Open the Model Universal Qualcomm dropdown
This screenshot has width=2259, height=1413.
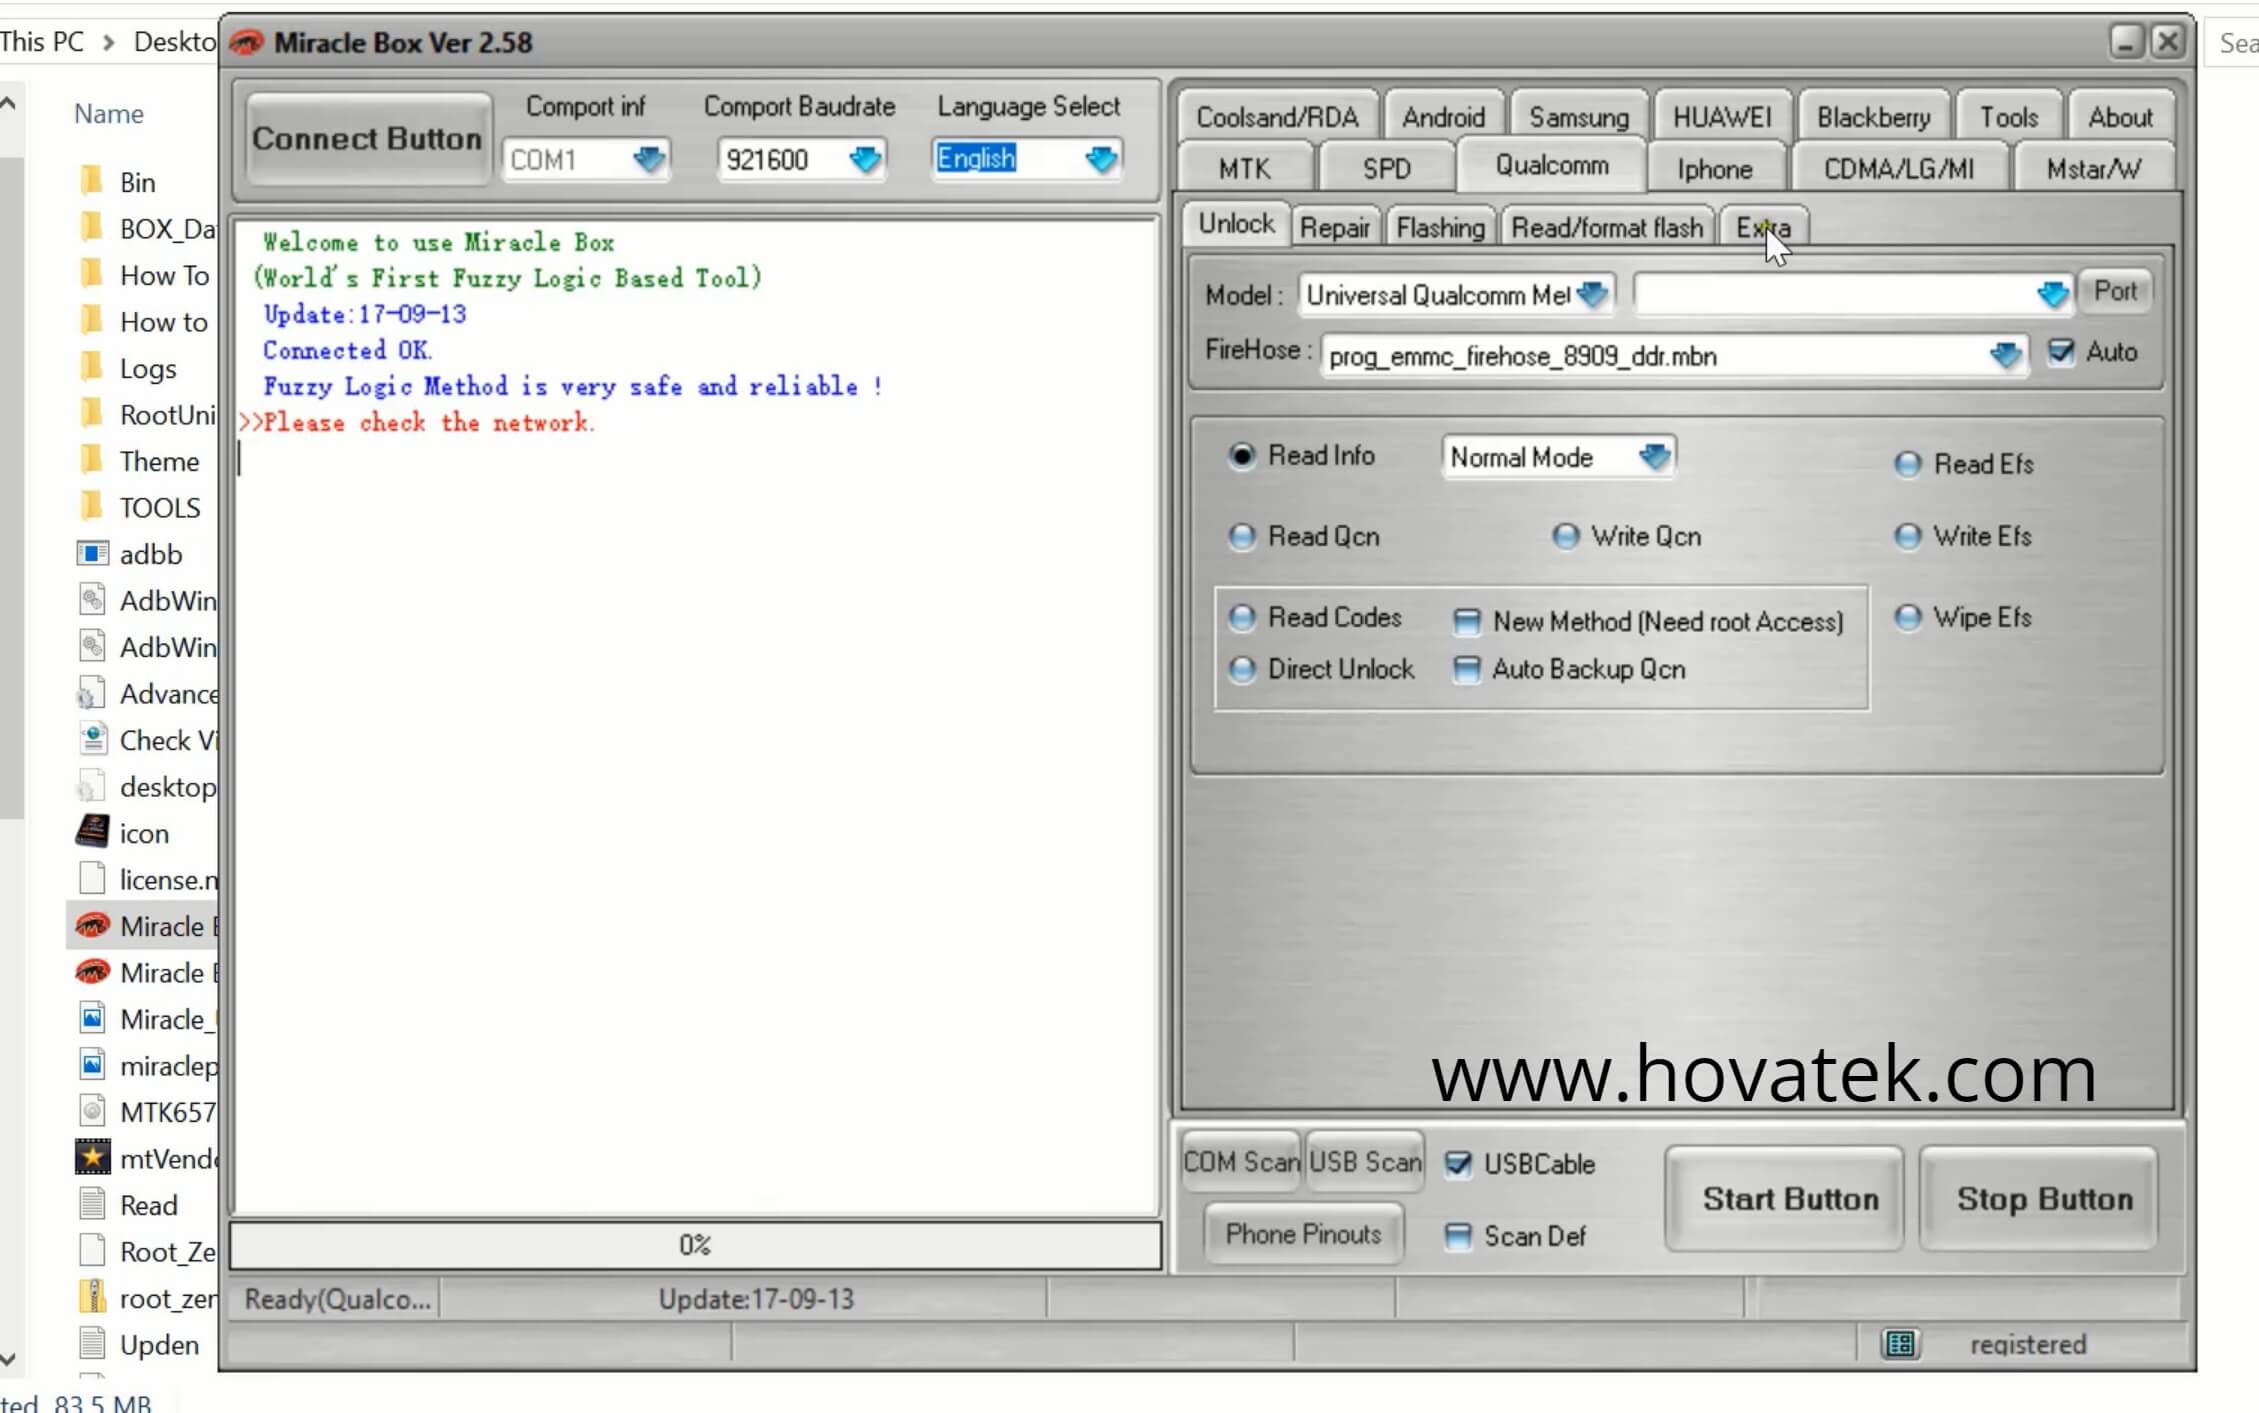(x=1456, y=295)
